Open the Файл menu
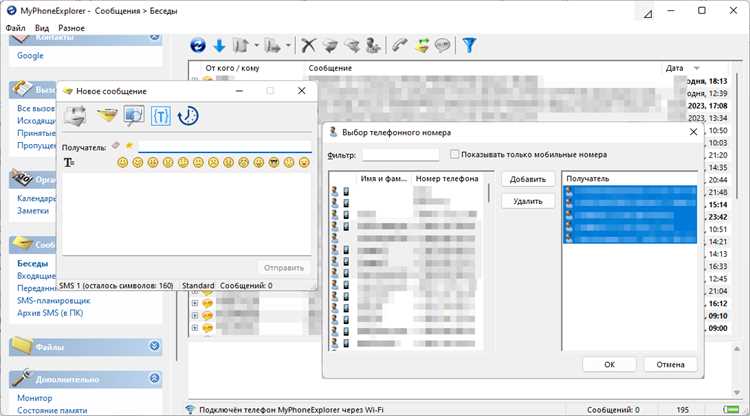750x416 pixels. (x=15, y=28)
